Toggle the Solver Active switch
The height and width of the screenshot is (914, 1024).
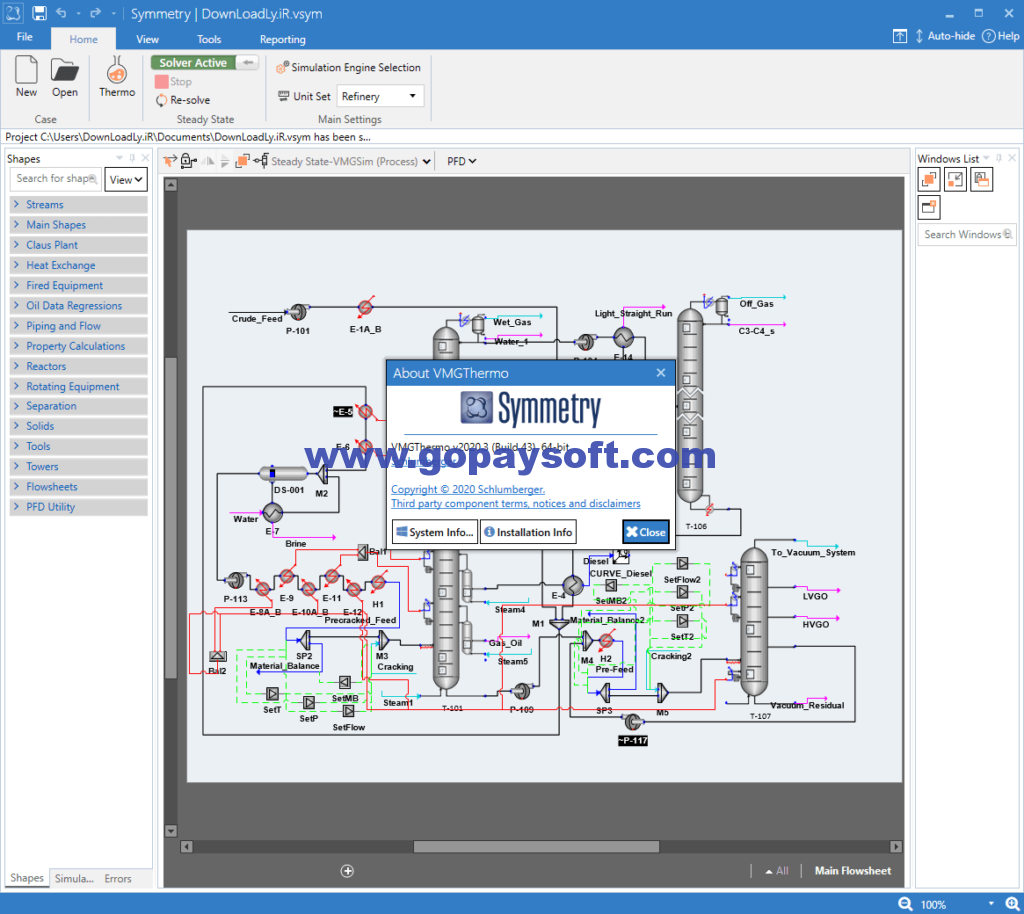coord(205,63)
